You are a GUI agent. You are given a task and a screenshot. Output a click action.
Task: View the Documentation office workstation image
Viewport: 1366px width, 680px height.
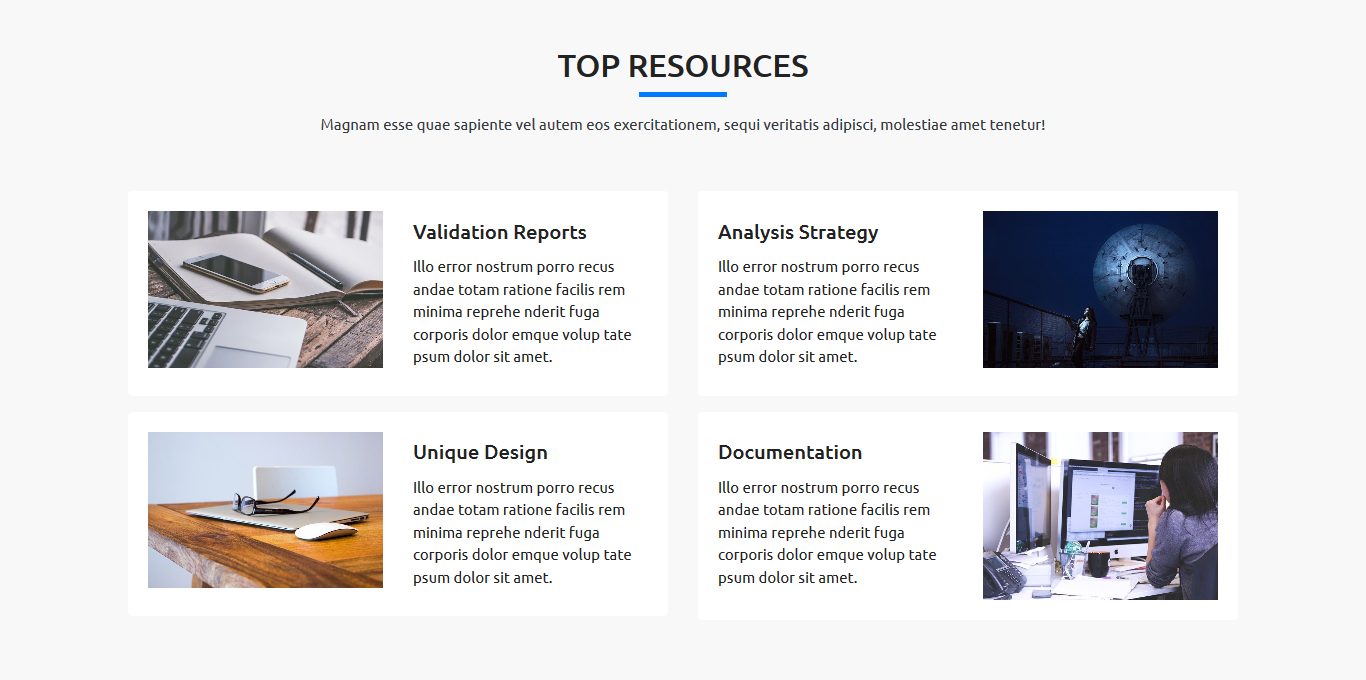tap(1100, 516)
